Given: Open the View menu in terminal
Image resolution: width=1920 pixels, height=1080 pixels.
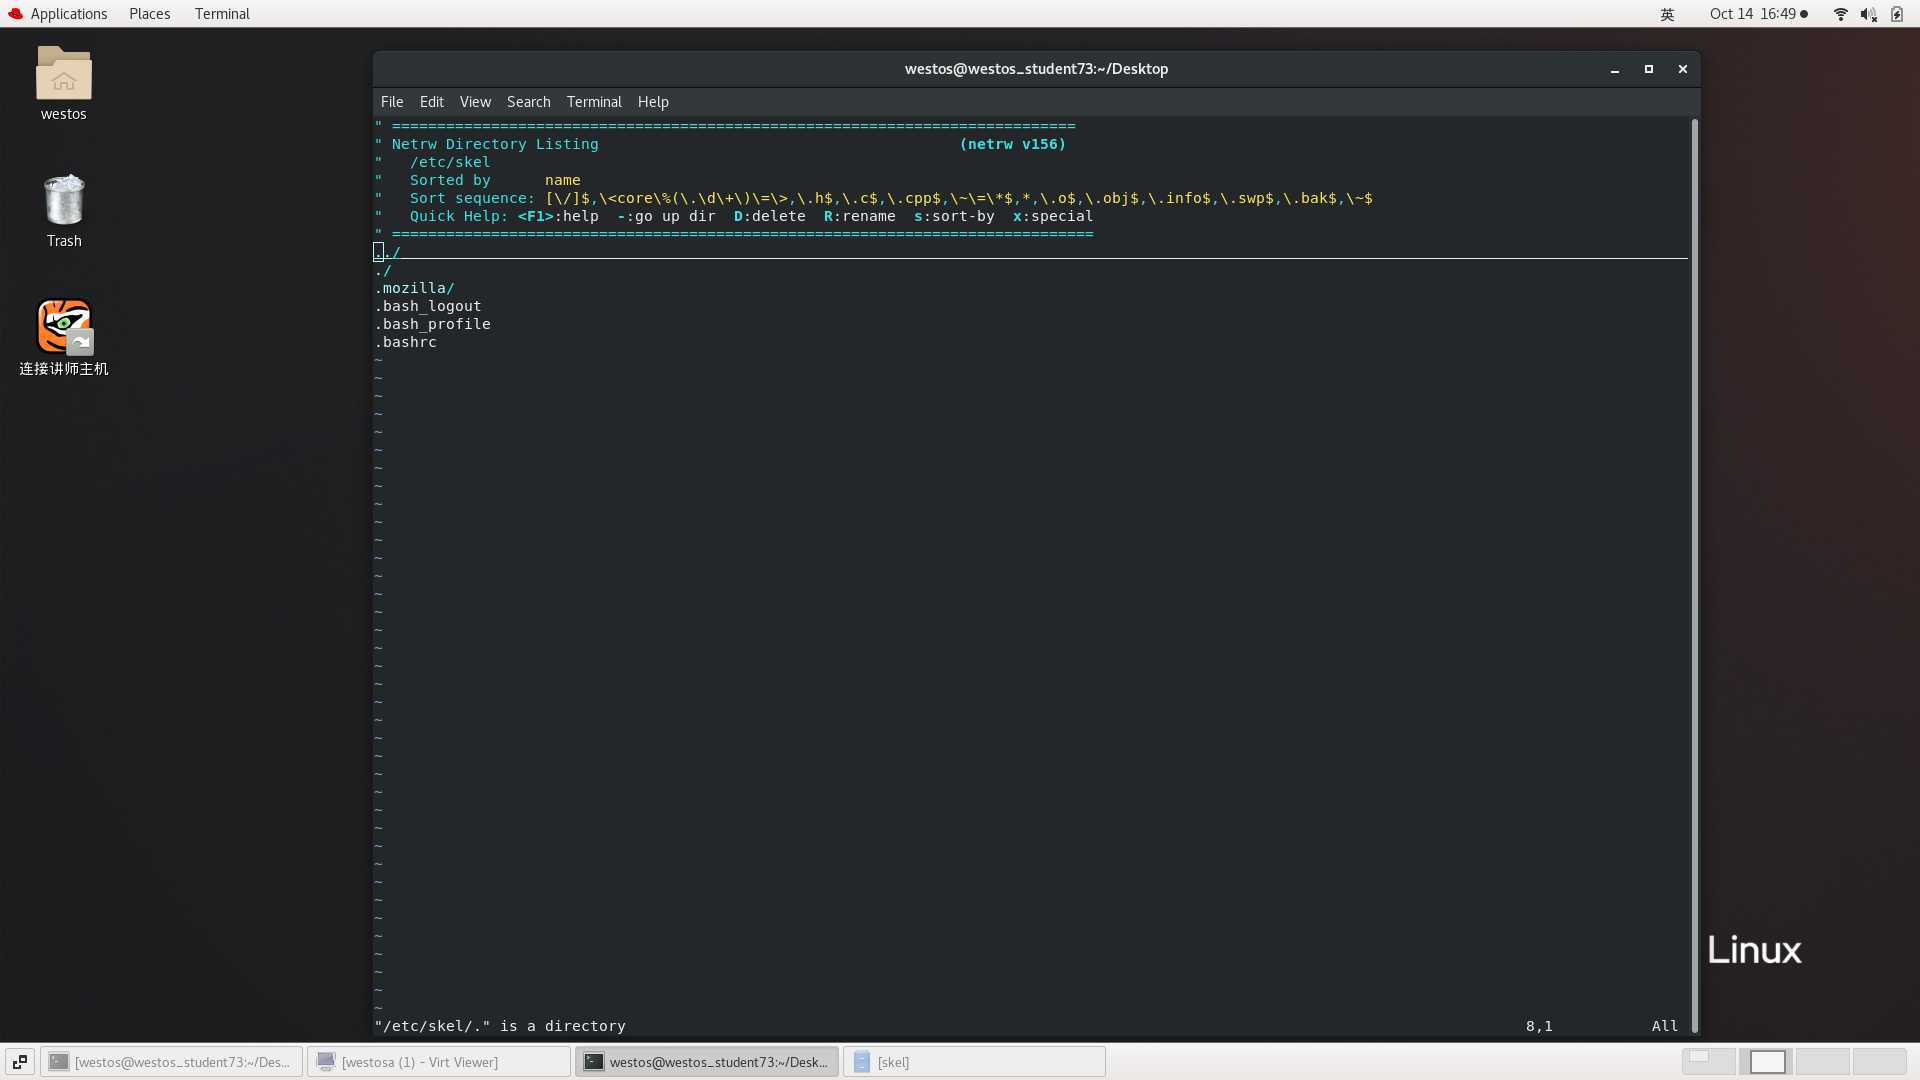Looking at the screenshot, I should pyautogui.click(x=475, y=102).
